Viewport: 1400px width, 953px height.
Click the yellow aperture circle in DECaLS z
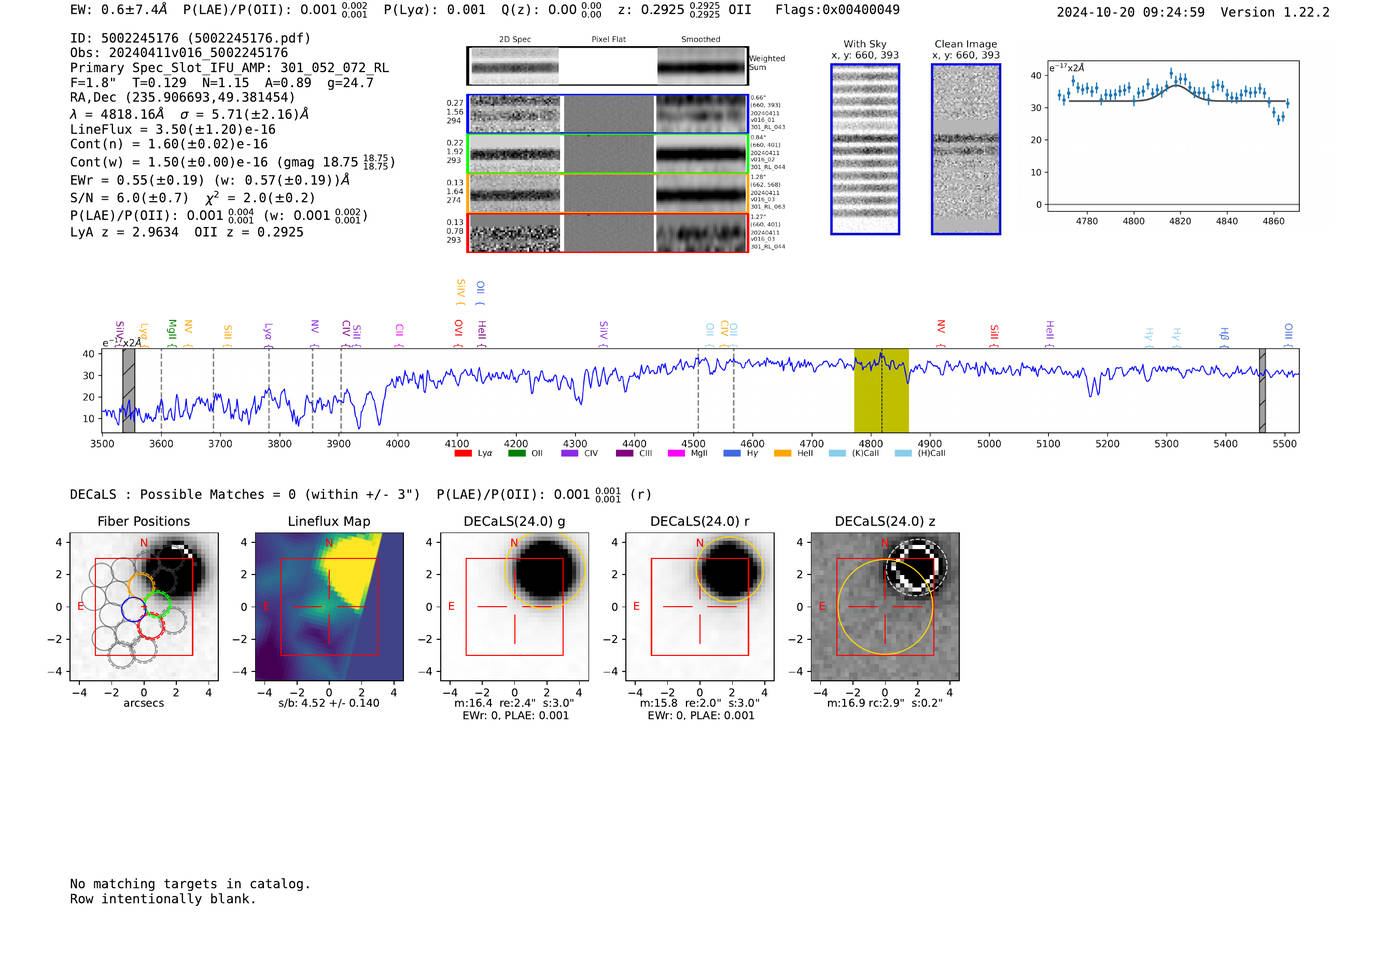(885, 607)
